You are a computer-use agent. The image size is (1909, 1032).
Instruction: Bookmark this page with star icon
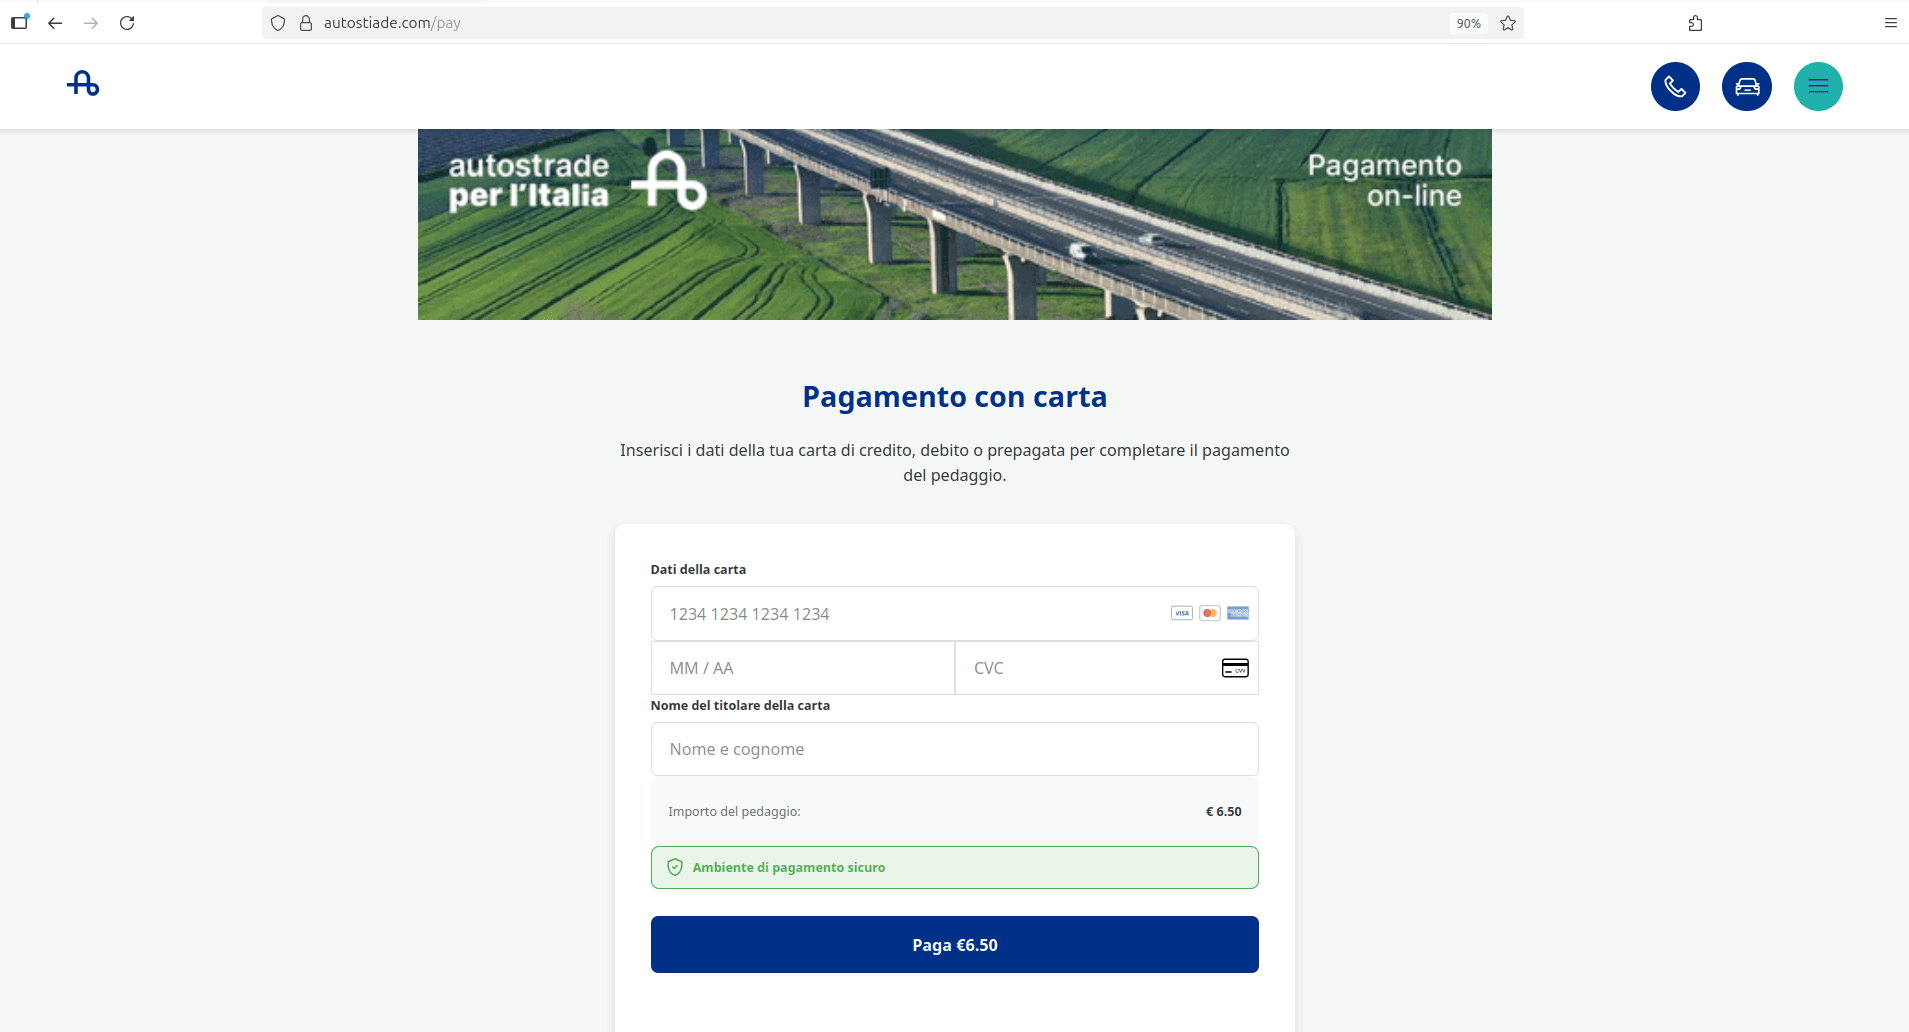point(1508,23)
